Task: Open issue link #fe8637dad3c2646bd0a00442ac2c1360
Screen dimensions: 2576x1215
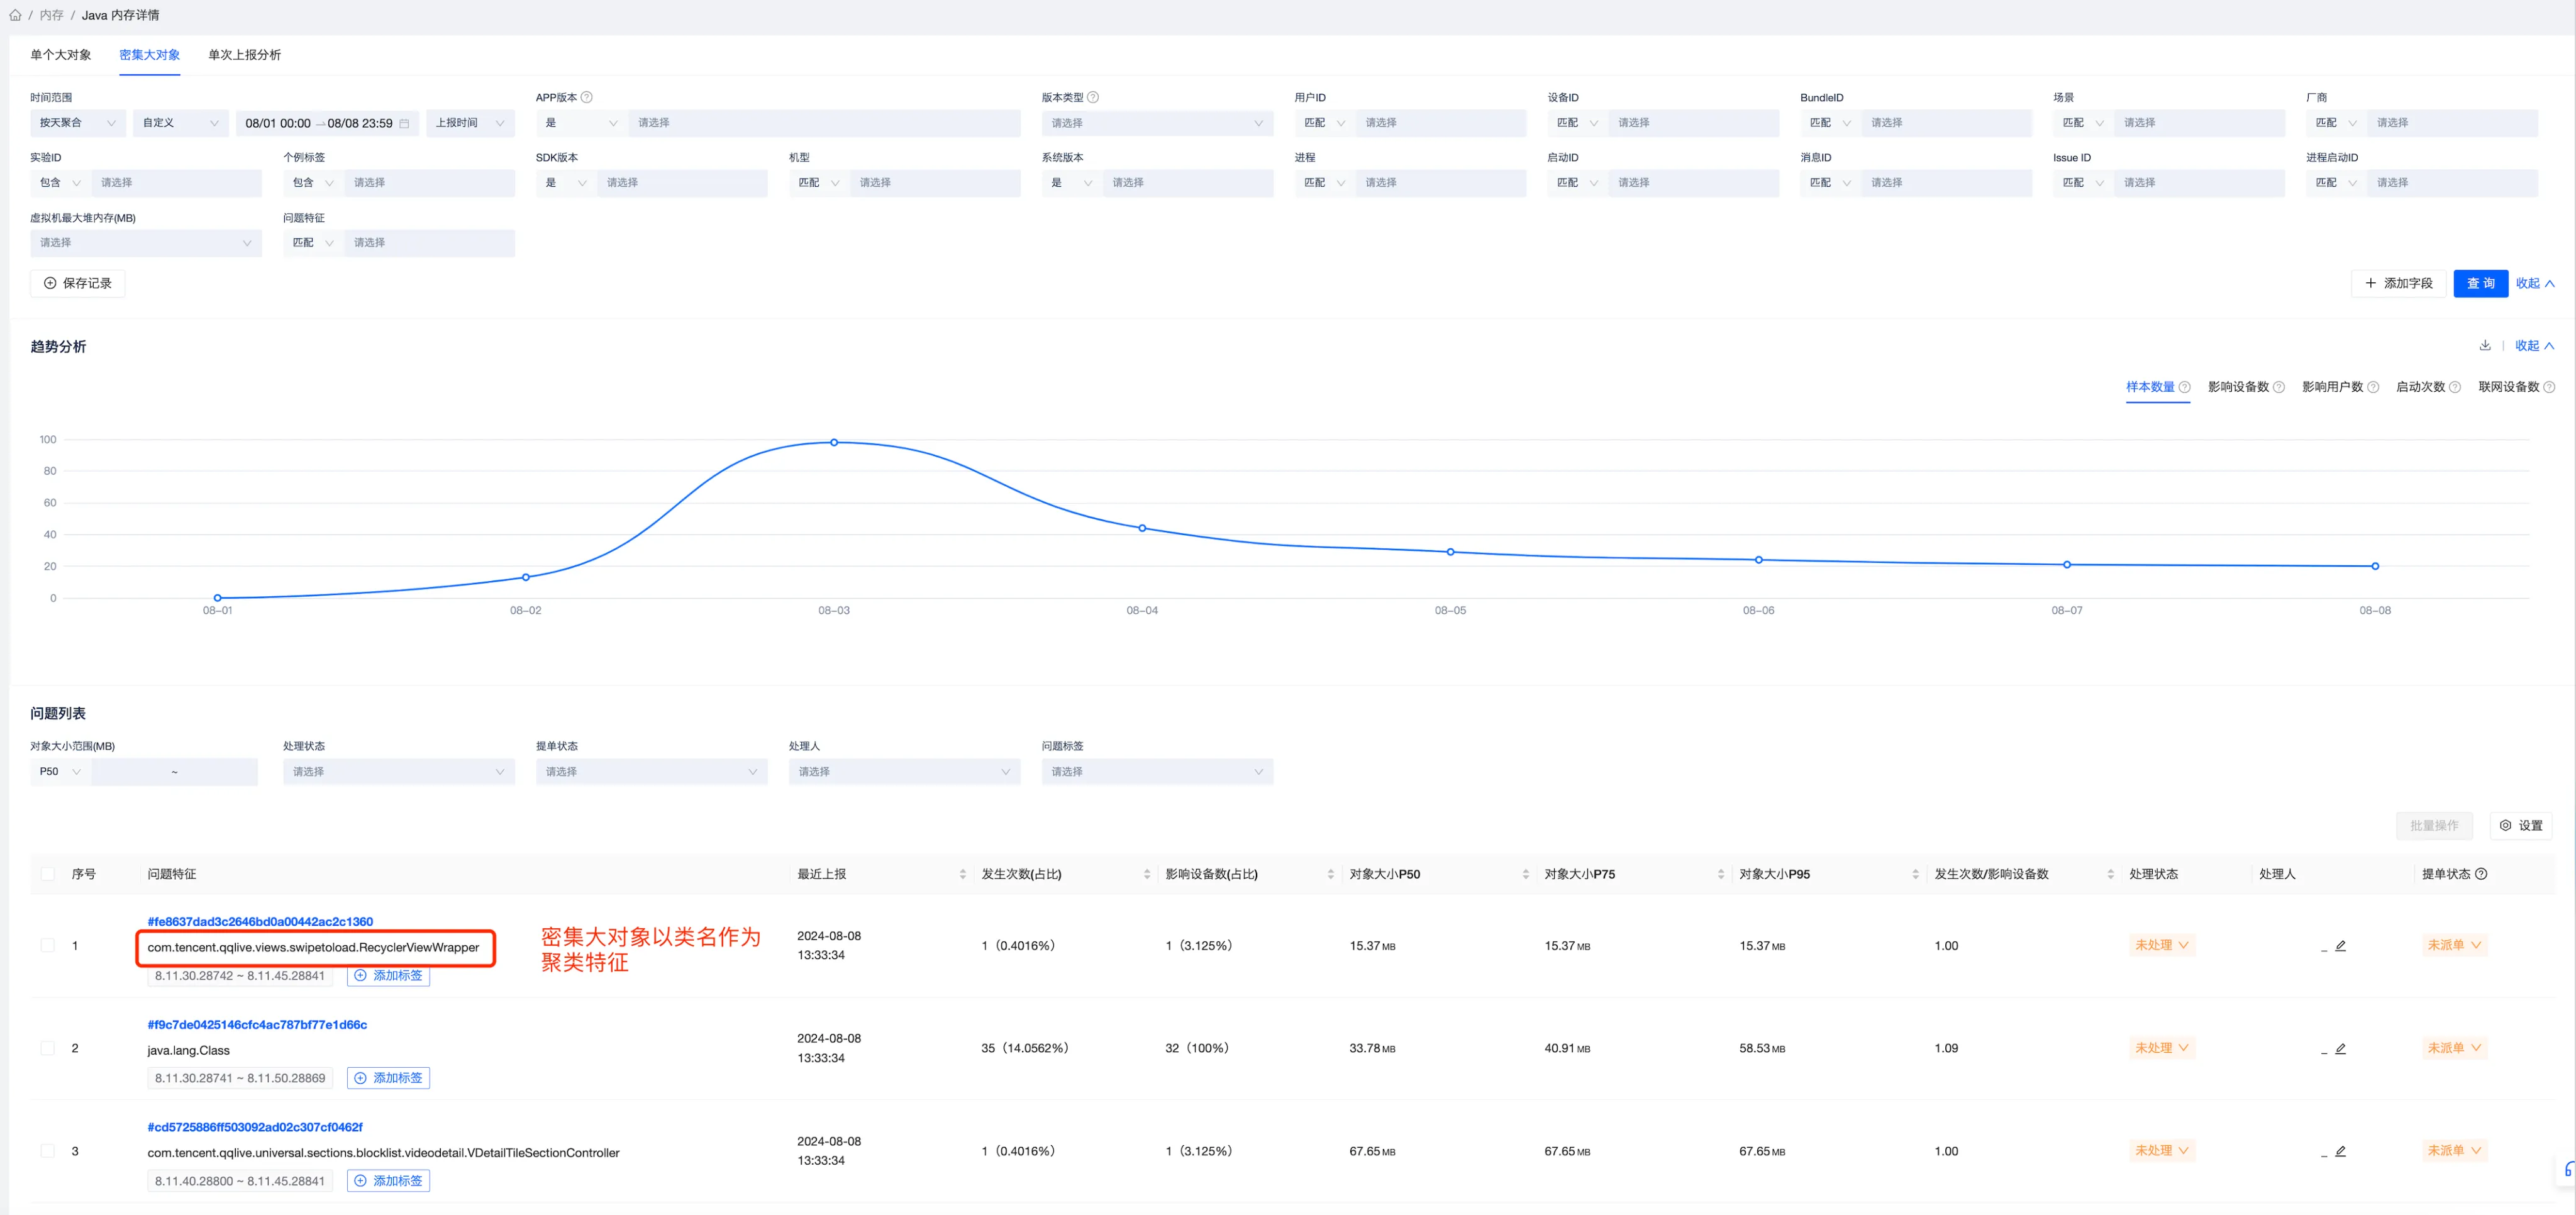Action: (x=260, y=921)
